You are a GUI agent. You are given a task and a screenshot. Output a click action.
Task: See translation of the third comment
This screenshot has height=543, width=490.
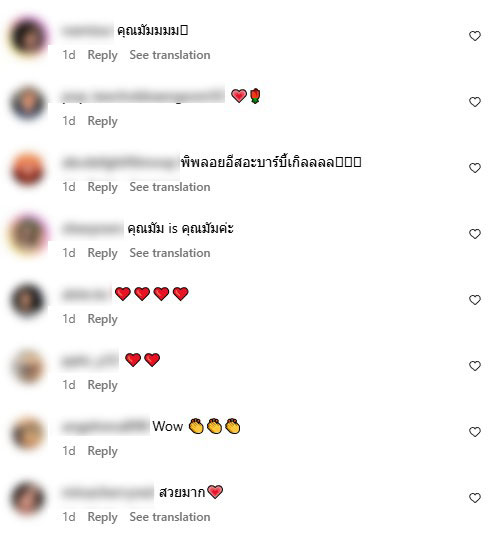pos(170,187)
